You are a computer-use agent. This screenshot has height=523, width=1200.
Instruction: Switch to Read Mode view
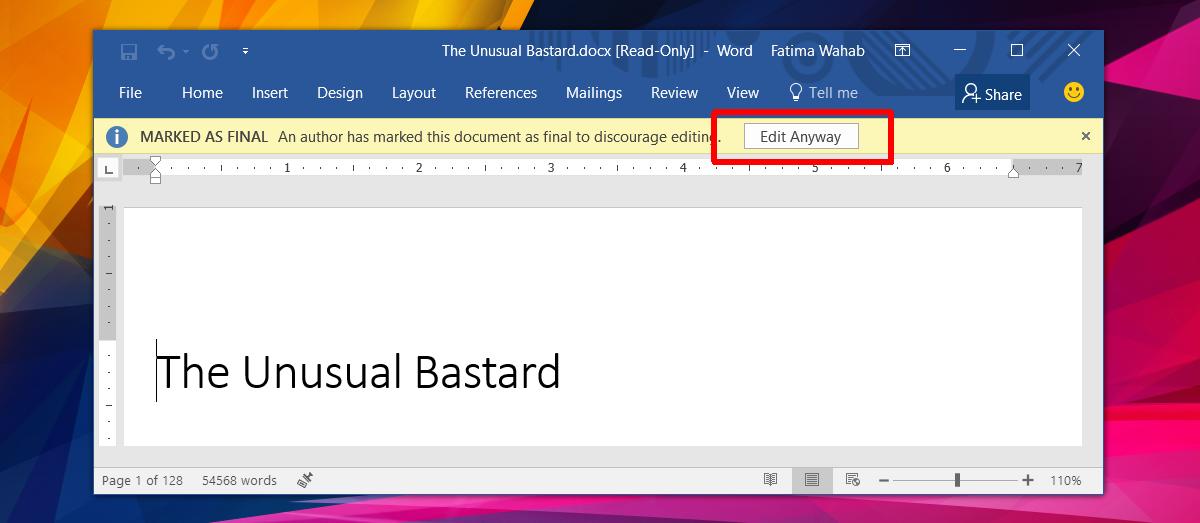click(x=770, y=480)
